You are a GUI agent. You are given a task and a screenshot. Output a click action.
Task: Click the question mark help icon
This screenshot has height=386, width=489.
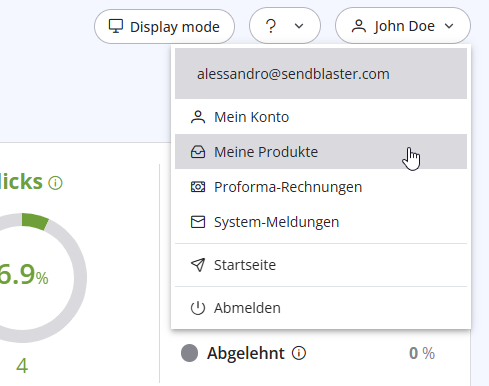(271, 26)
